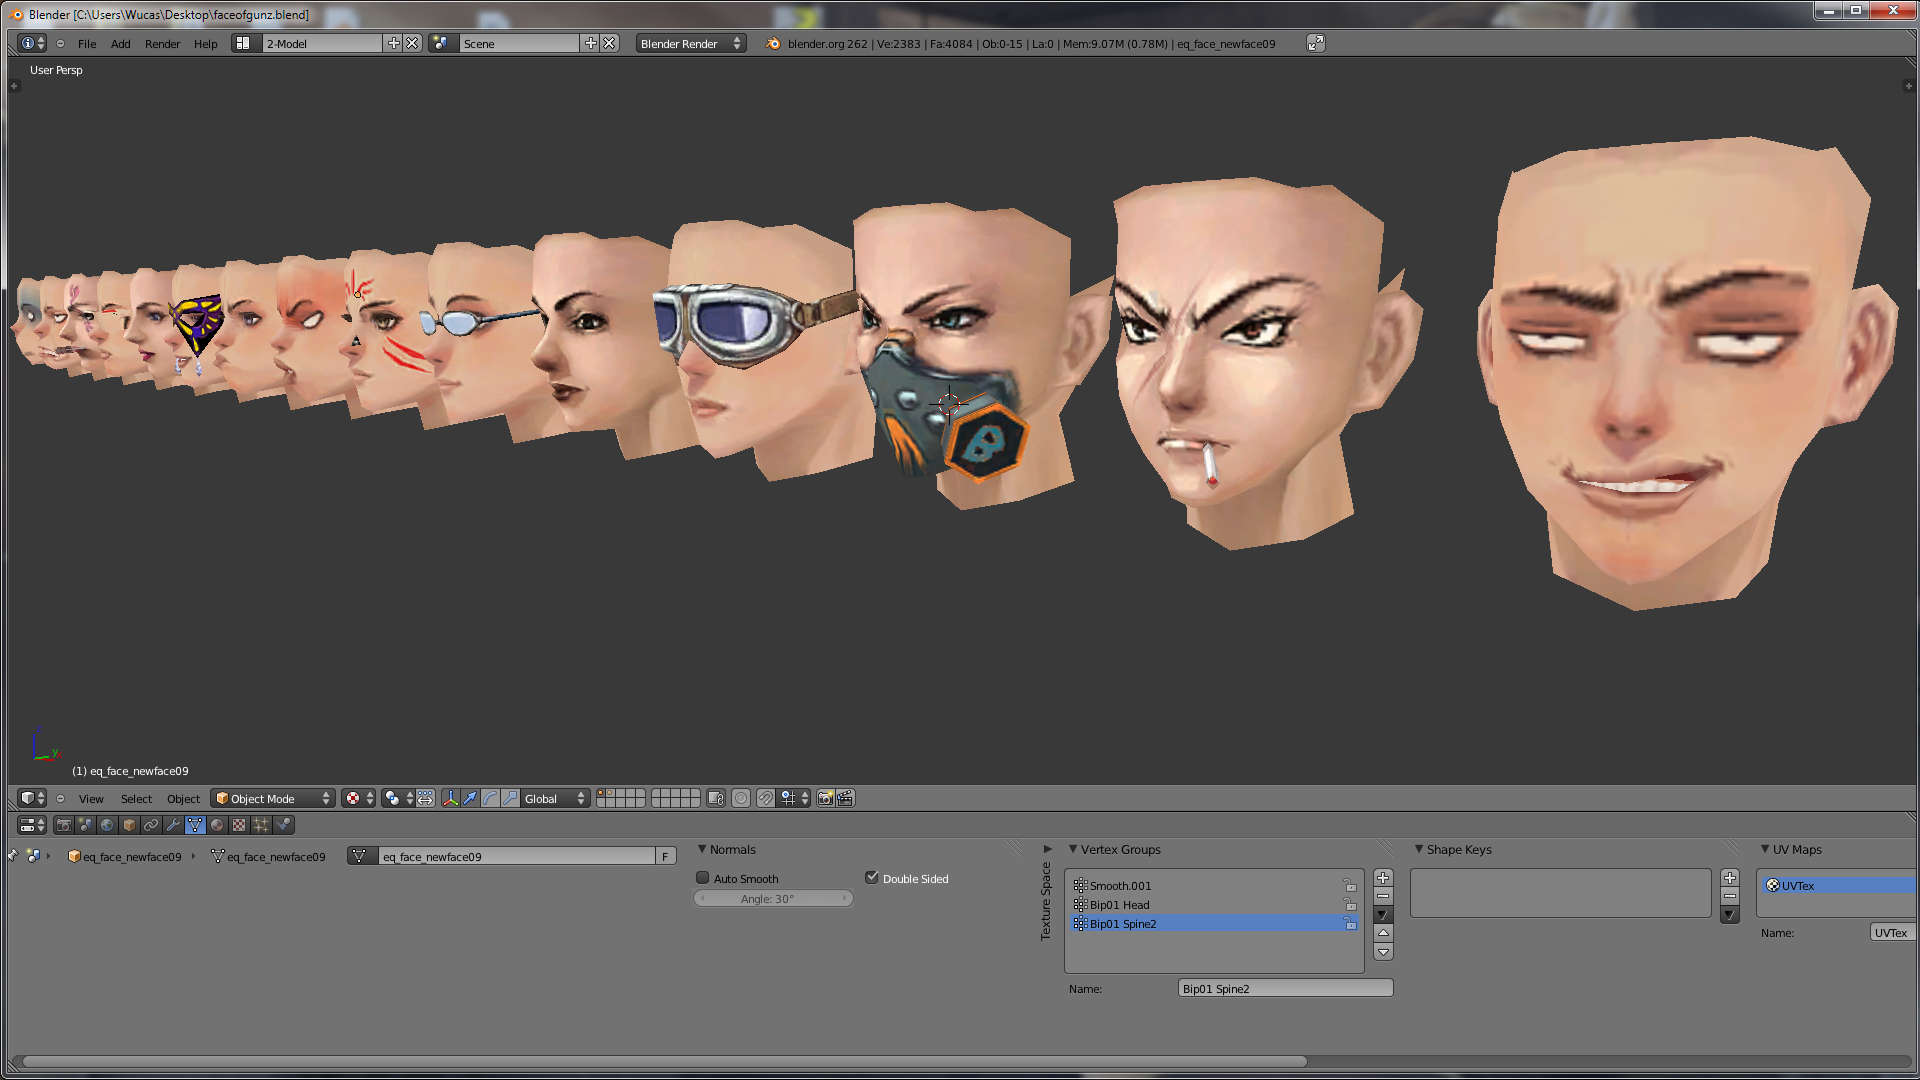Viewport: 1920px width, 1080px height.
Task: Open the Add menu in menu bar
Action: coord(121,44)
